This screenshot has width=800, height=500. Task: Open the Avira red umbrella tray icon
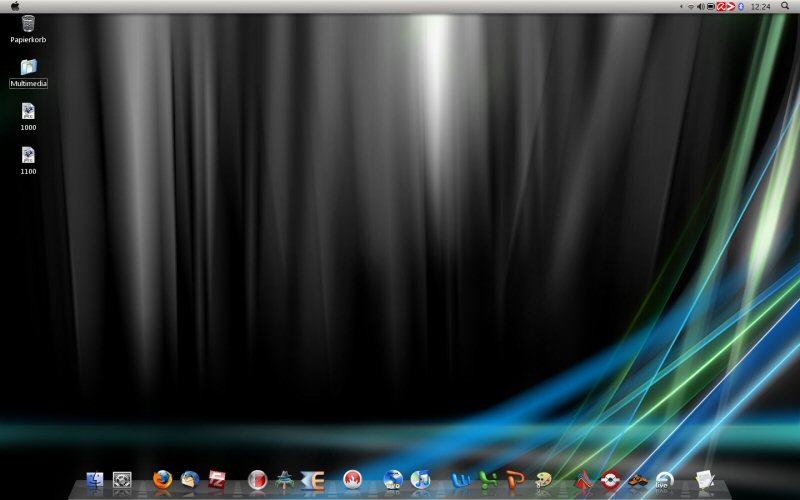pyautogui.click(x=721, y=7)
